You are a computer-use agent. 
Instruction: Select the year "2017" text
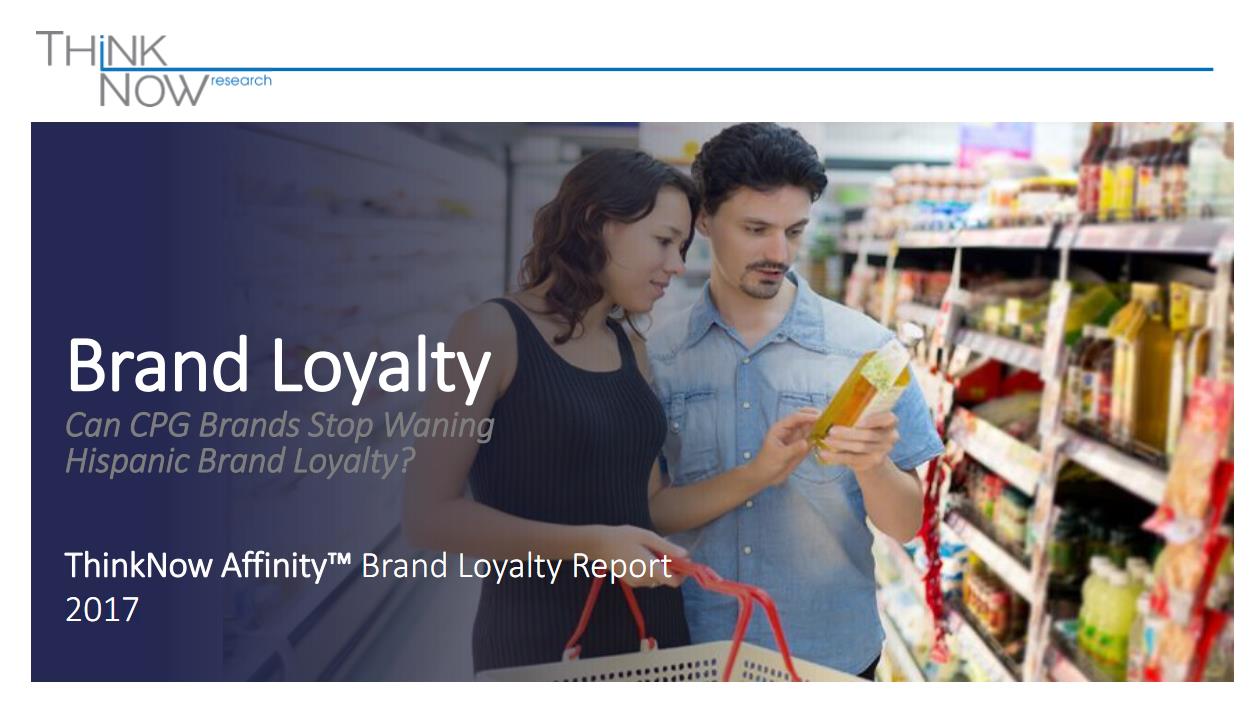pyautogui.click(x=102, y=609)
